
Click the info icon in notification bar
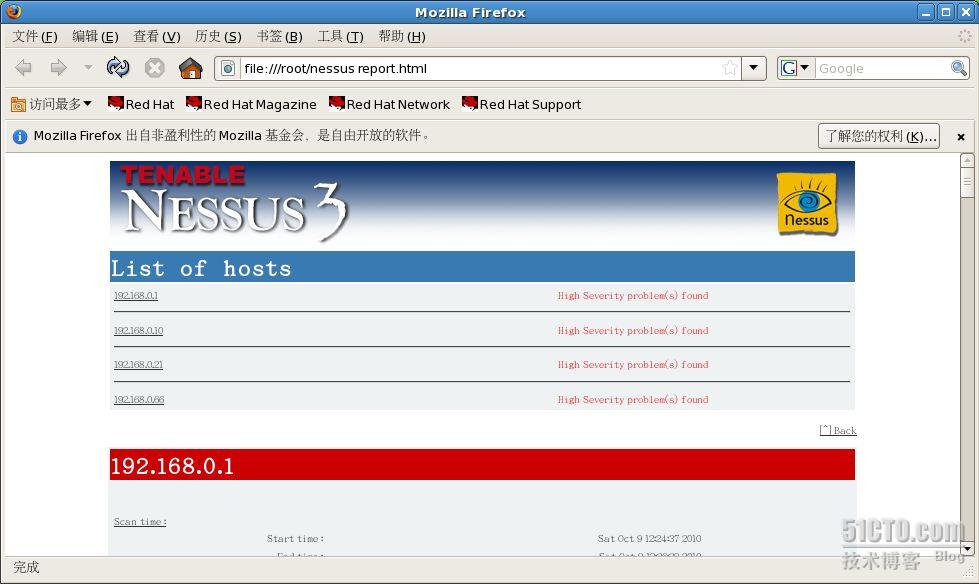(20, 136)
